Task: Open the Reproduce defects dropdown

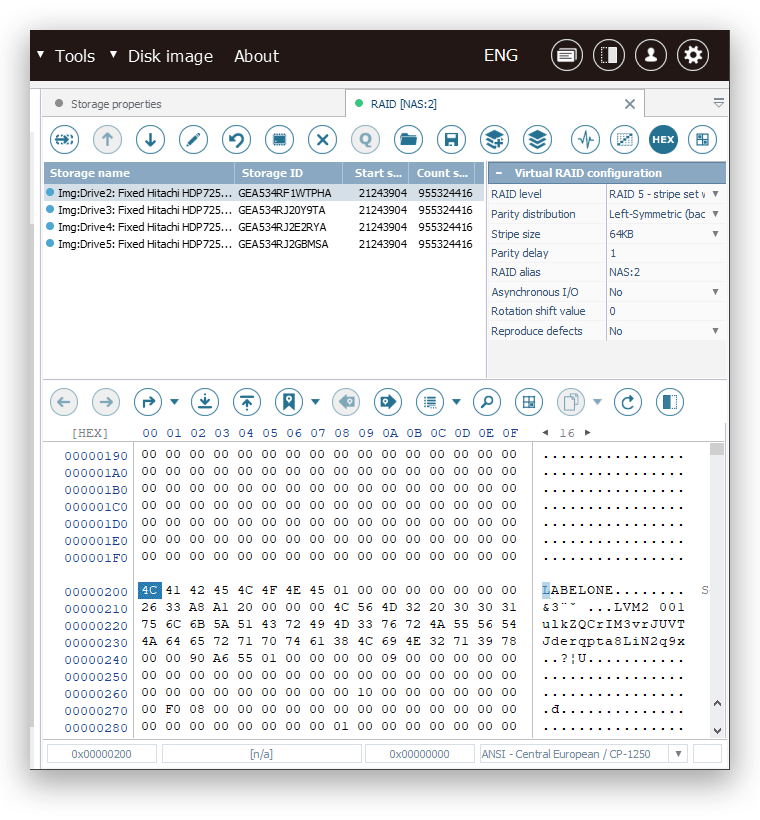Action: (716, 331)
